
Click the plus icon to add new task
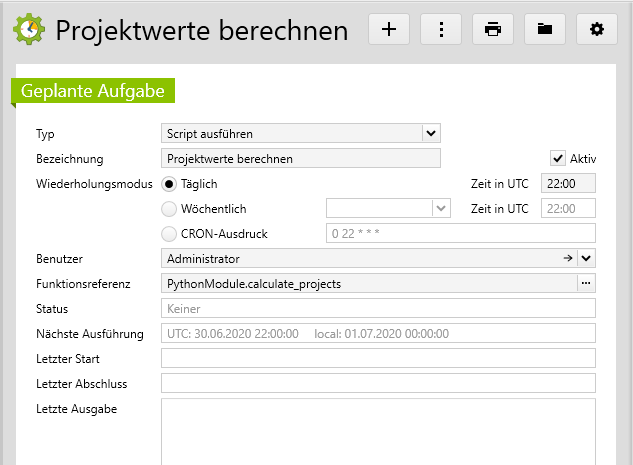tap(389, 29)
